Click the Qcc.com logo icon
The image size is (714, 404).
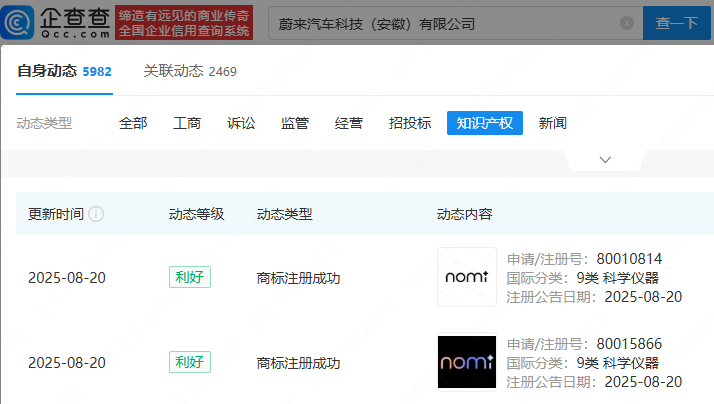click(x=17, y=22)
